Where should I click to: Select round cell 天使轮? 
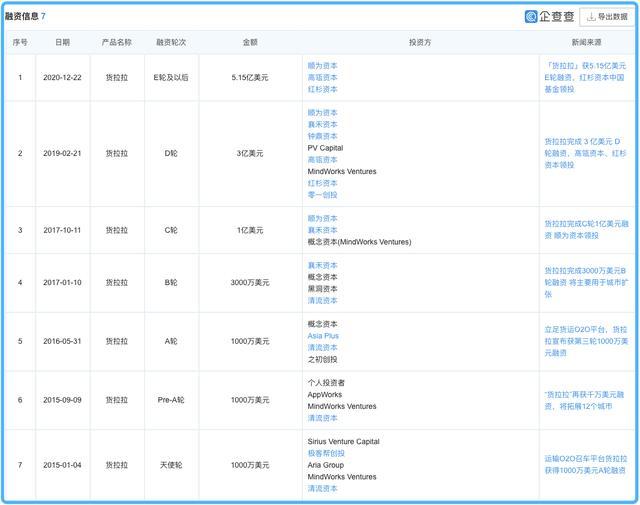point(171,465)
